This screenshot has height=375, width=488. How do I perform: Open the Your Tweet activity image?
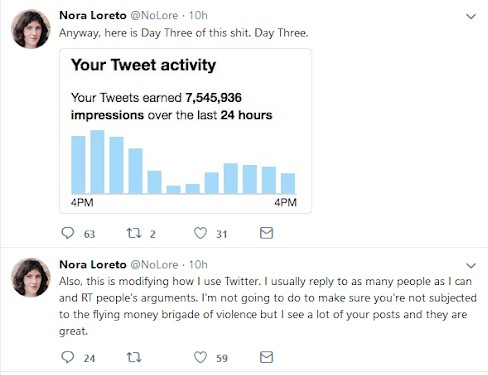(185, 131)
